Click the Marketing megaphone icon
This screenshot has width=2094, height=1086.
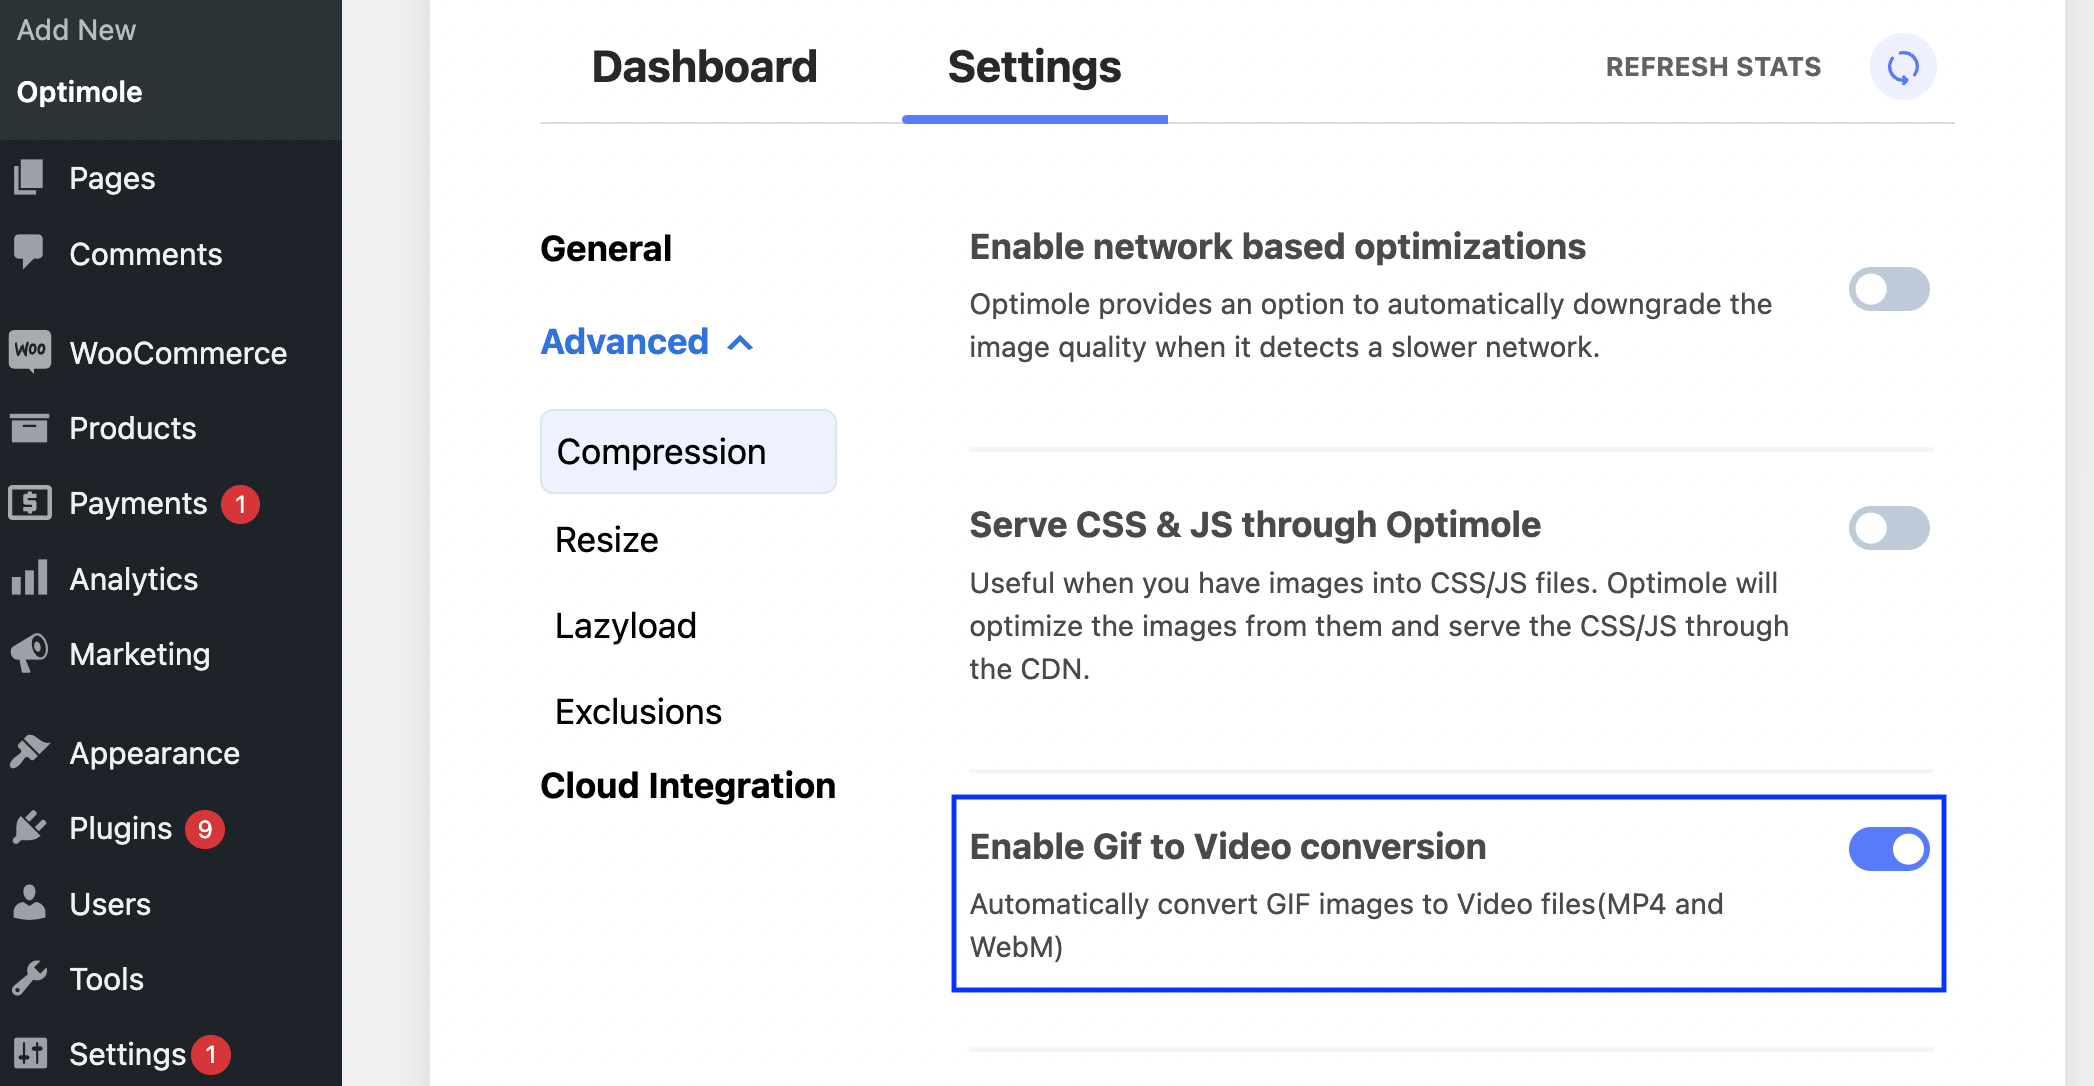(31, 653)
